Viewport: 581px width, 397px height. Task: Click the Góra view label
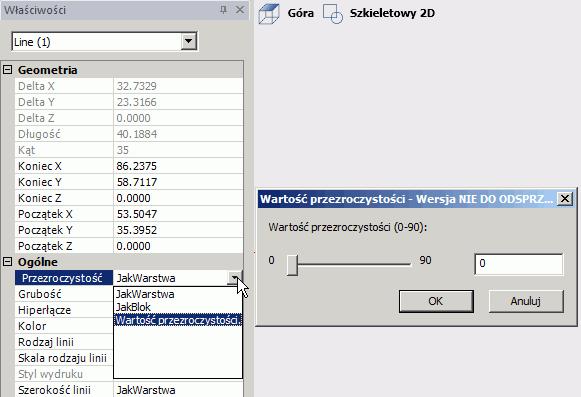pos(301,13)
